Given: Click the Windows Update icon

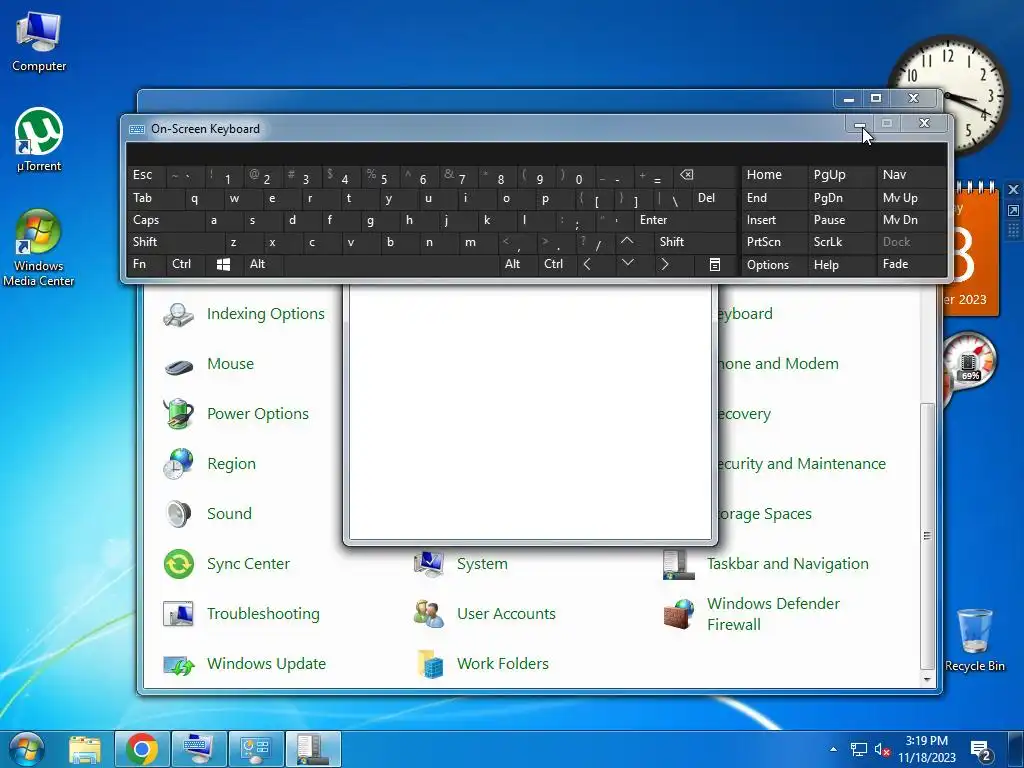Looking at the screenshot, I should click(x=178, y=664).
